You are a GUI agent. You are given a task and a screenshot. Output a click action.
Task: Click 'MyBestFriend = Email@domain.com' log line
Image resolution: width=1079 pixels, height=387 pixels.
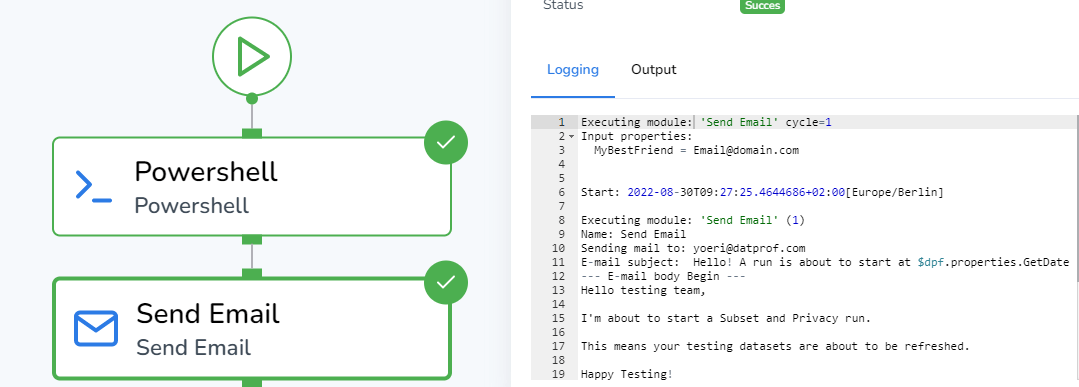coord(696,150)
